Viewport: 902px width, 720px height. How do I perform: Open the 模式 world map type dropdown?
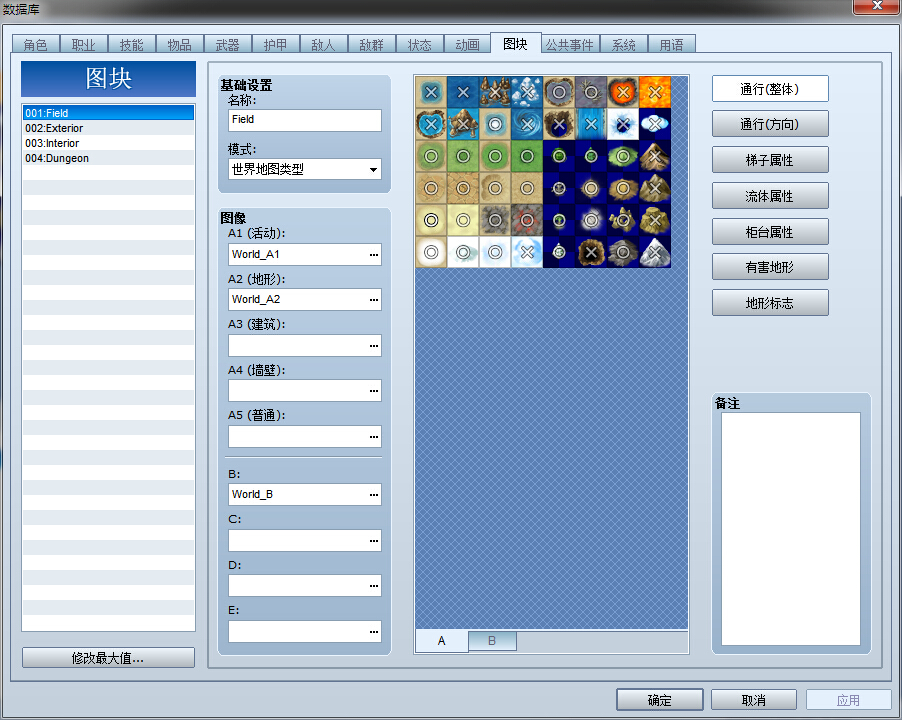click(x=305, y=170)
